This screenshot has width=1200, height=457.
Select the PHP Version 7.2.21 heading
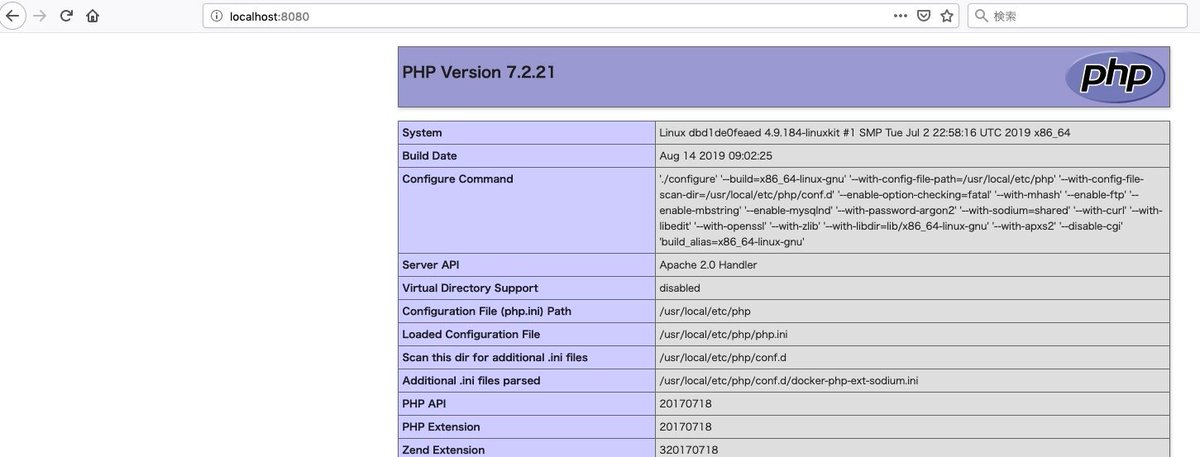[478, 73]
